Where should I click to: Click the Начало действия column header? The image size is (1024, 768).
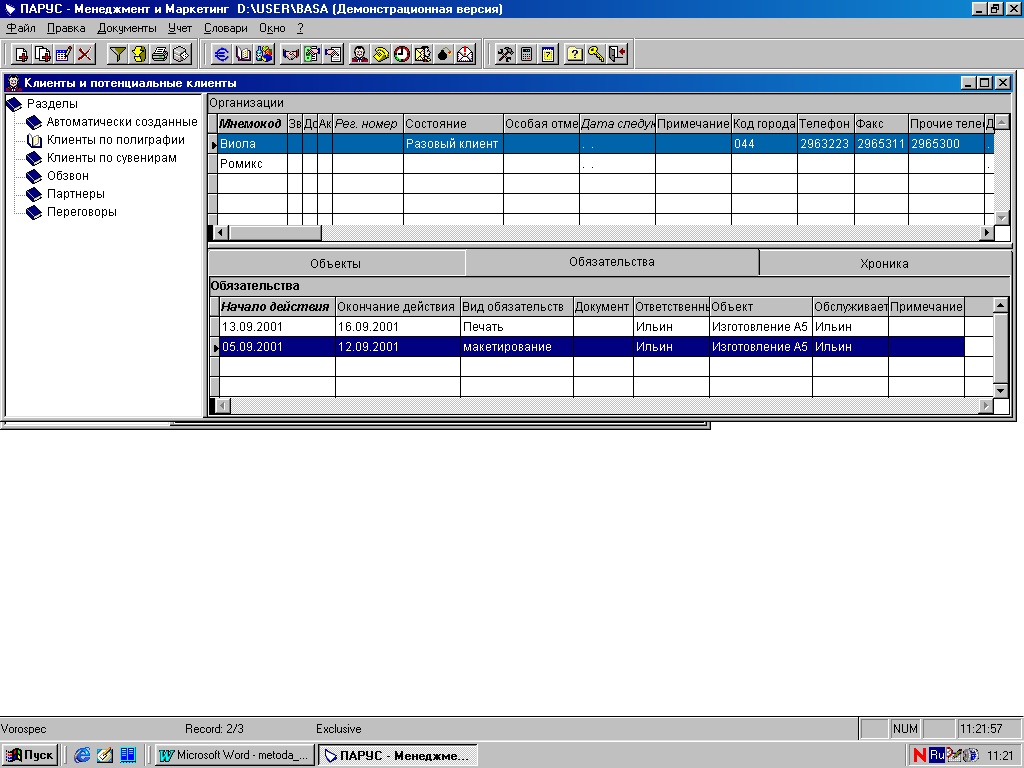pos(277,306)
